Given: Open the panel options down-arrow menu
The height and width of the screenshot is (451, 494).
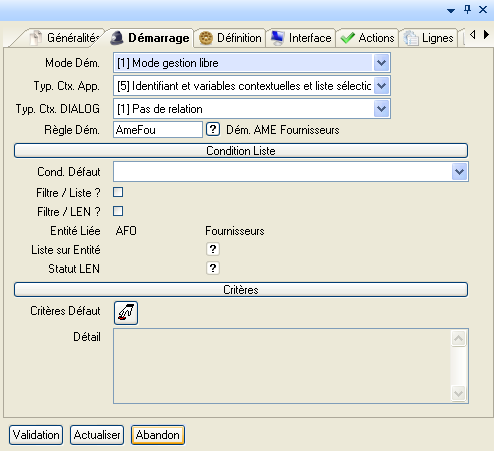Looking at the screenshot, I should coord(451,11).
